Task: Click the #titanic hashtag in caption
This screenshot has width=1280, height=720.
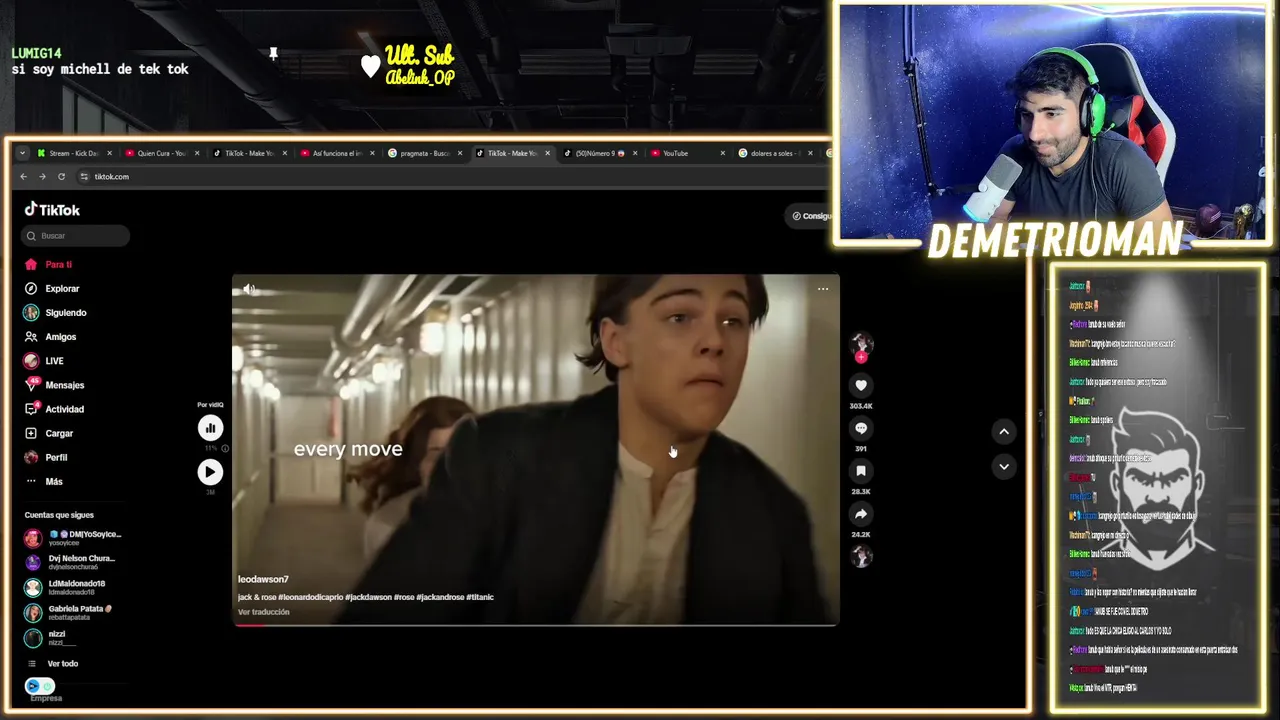Action: point(482,597)
